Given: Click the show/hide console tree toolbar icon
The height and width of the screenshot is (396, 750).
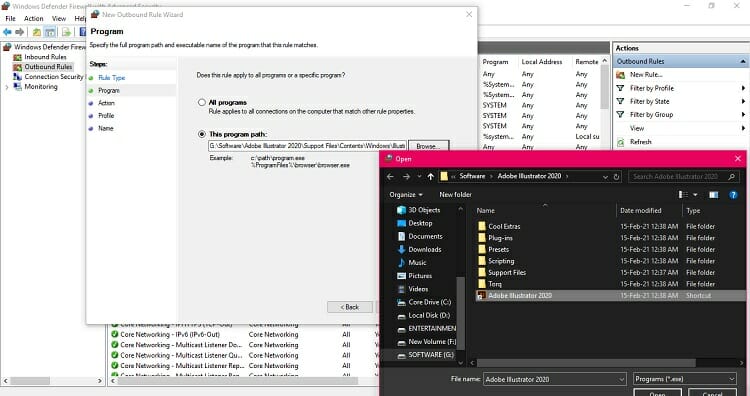Looking at the screenshot, I should pos(50,32).
